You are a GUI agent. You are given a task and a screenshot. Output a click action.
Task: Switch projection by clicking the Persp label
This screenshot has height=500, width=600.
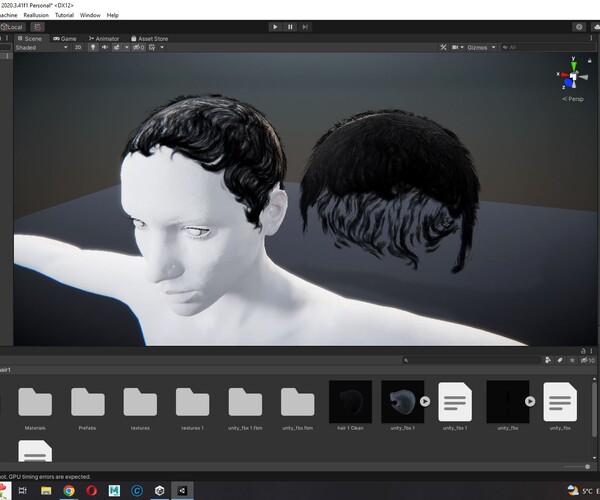573,99
